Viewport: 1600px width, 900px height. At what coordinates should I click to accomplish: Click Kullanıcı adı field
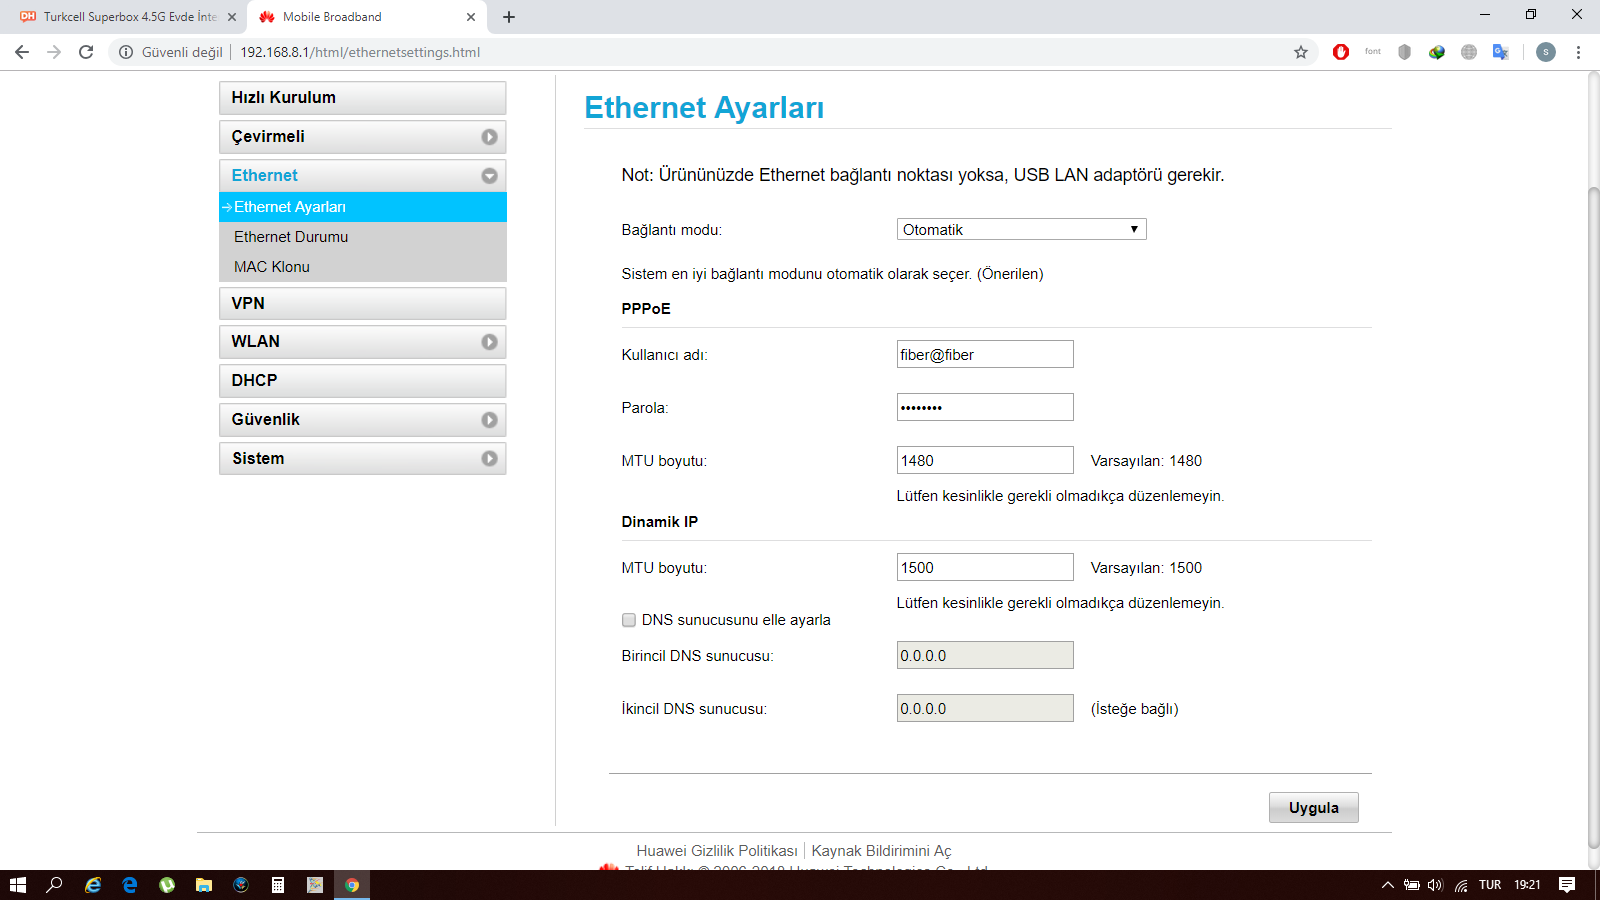(x=985, y=354)
